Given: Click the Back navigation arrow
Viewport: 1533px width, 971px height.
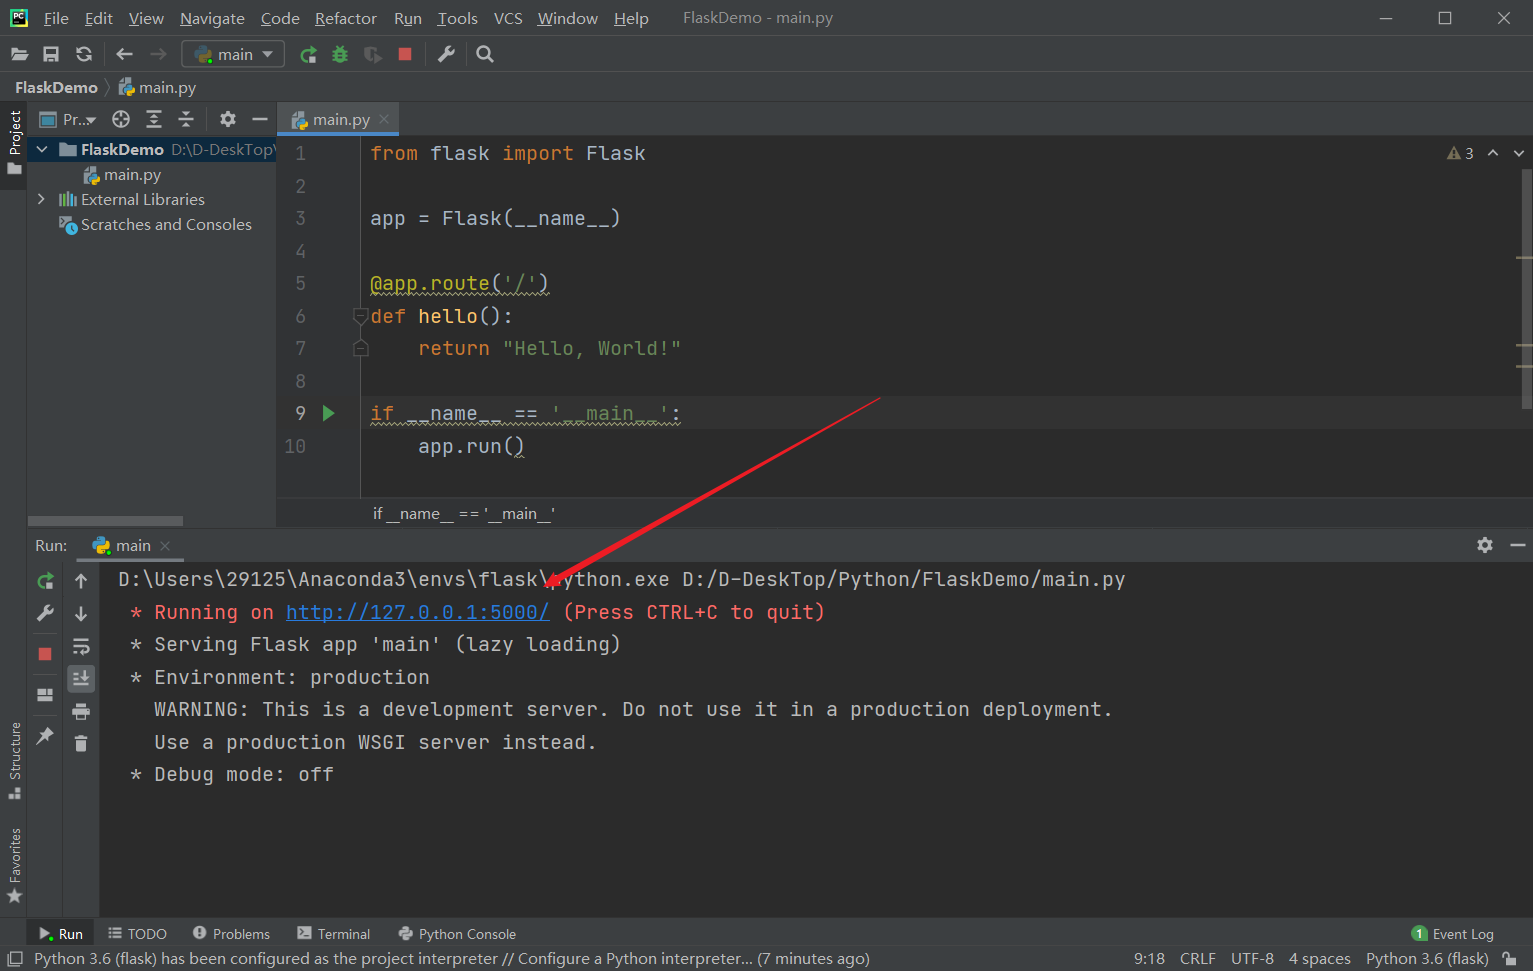Looking at the screenshot, I should [x=124, y=54].
